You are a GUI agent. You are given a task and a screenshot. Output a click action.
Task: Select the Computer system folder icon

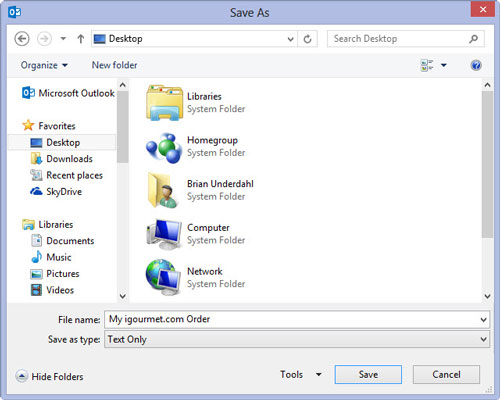pos(164,234)
